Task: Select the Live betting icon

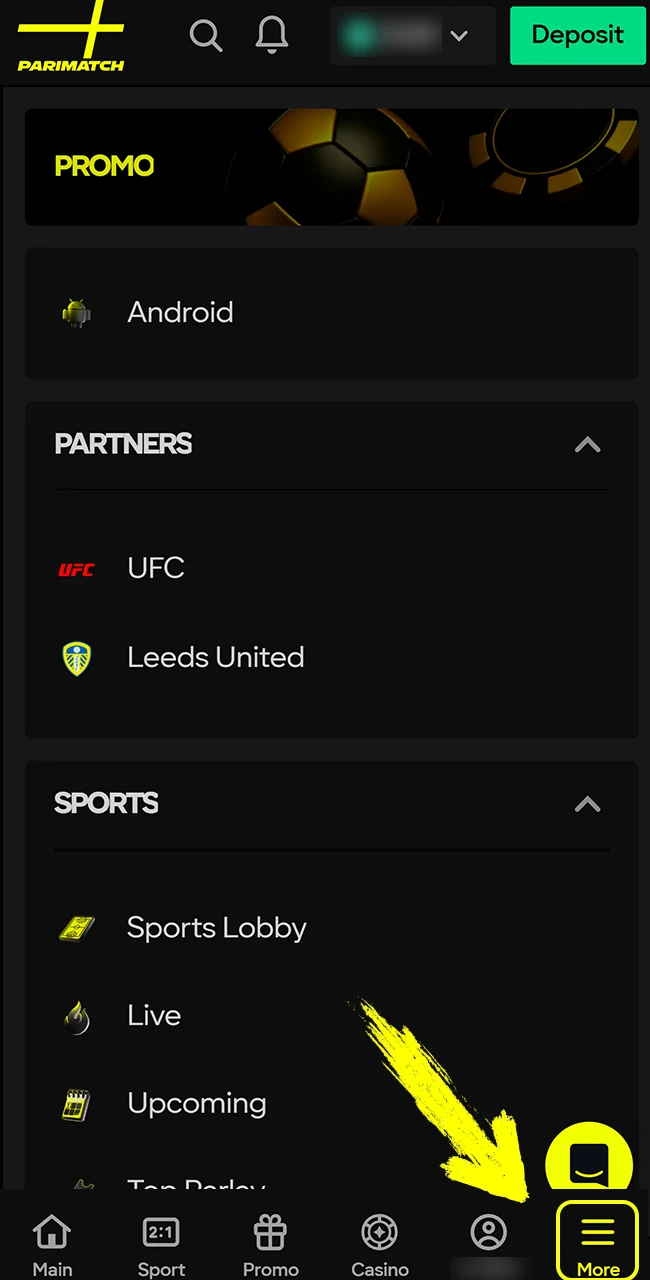Action: pos(77,1015)
